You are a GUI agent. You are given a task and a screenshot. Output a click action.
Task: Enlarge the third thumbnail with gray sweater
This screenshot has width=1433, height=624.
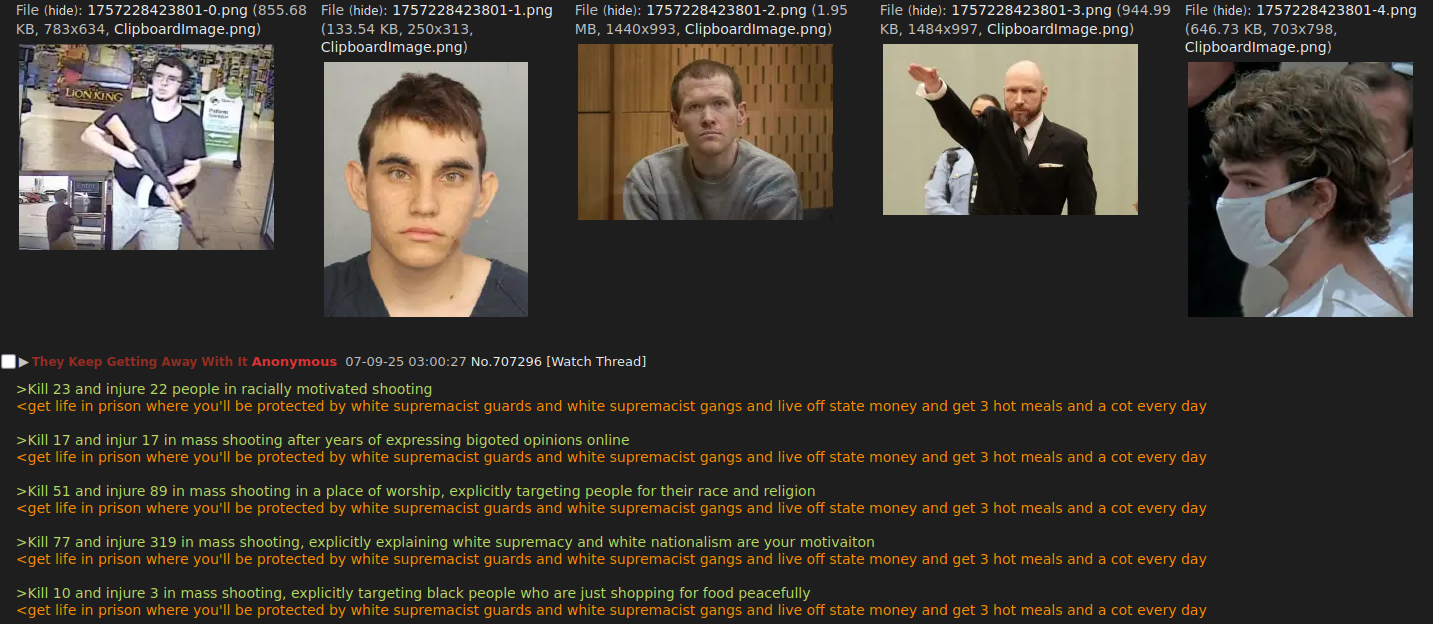click(x=705, y=131)
